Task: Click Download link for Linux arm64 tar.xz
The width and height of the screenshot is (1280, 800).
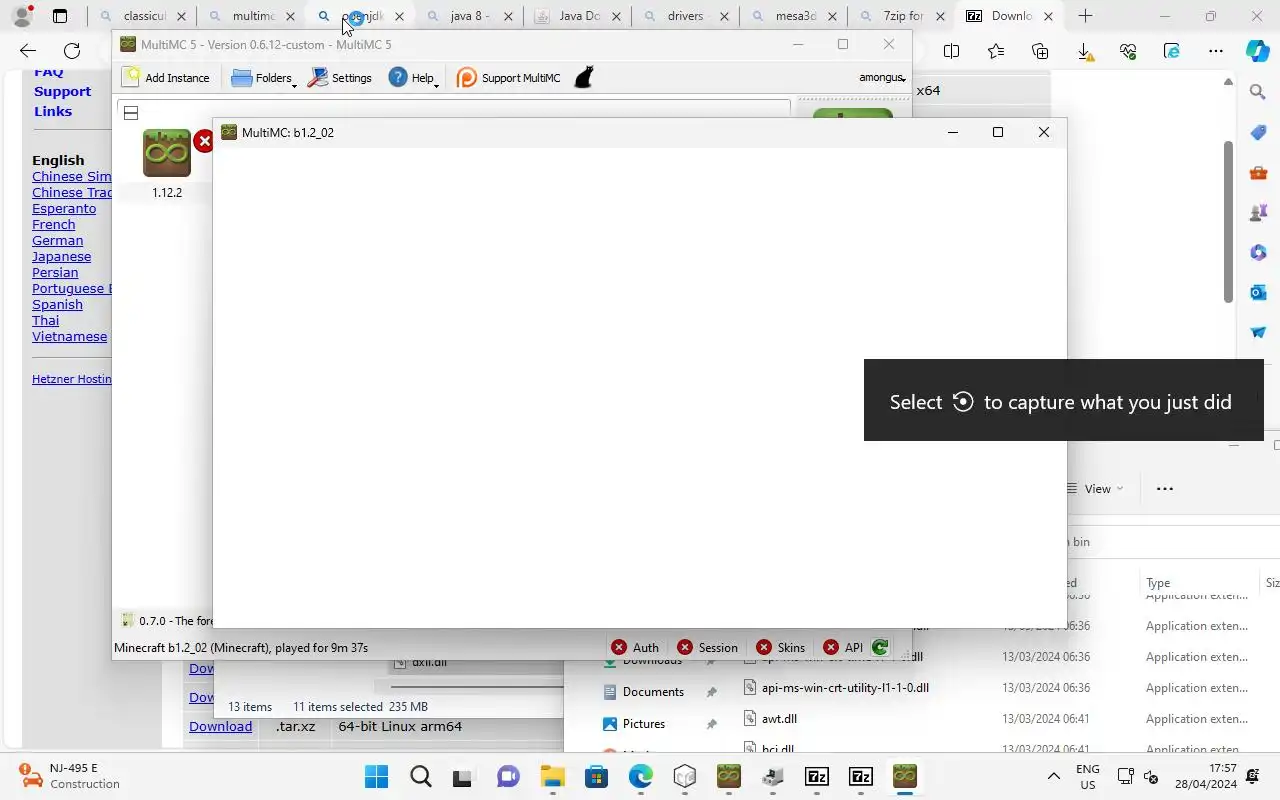Action: tap(220, 726)
